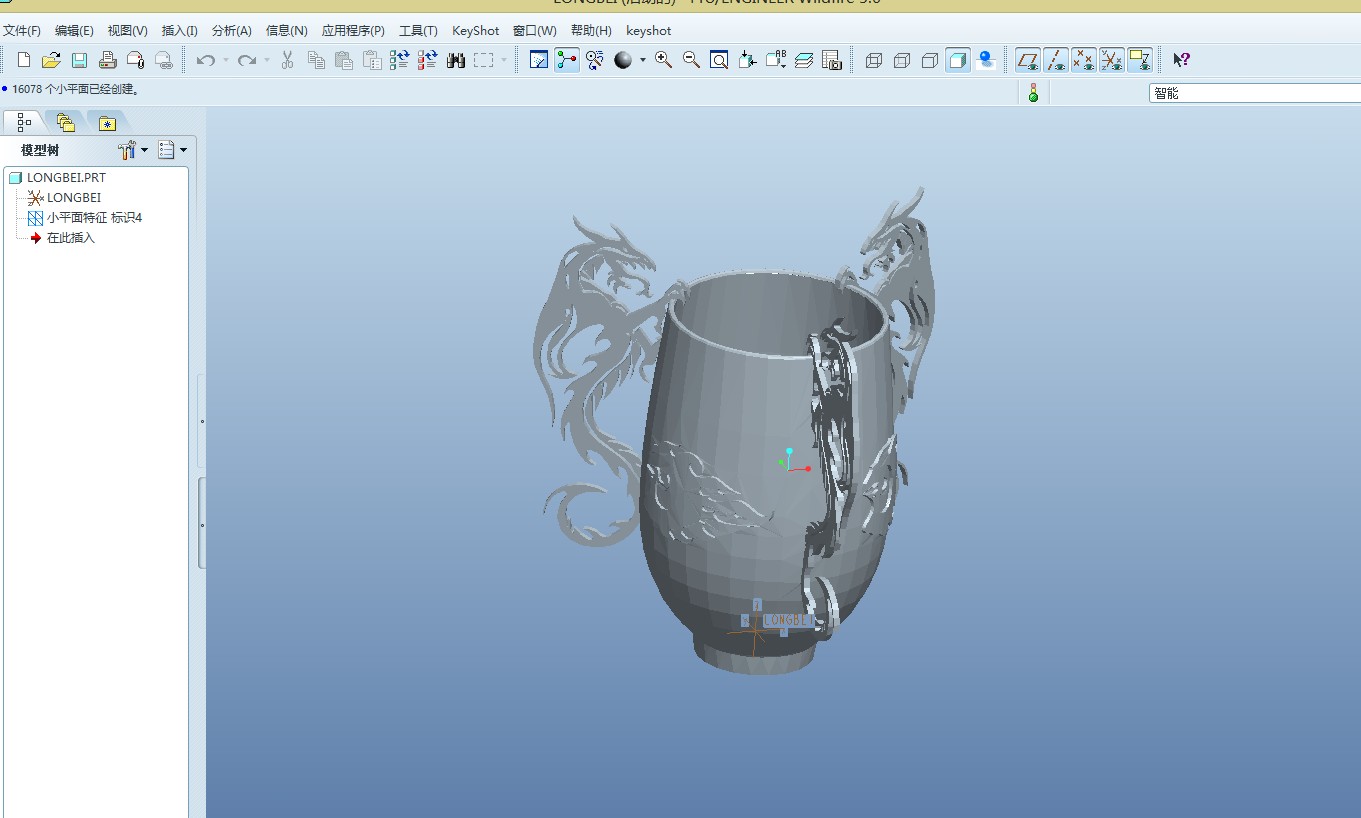The width and height of the screenshot is (1361, 818).
Task: Click the Zoom Out magnifier icon
Action: click(x=691, y=60)
